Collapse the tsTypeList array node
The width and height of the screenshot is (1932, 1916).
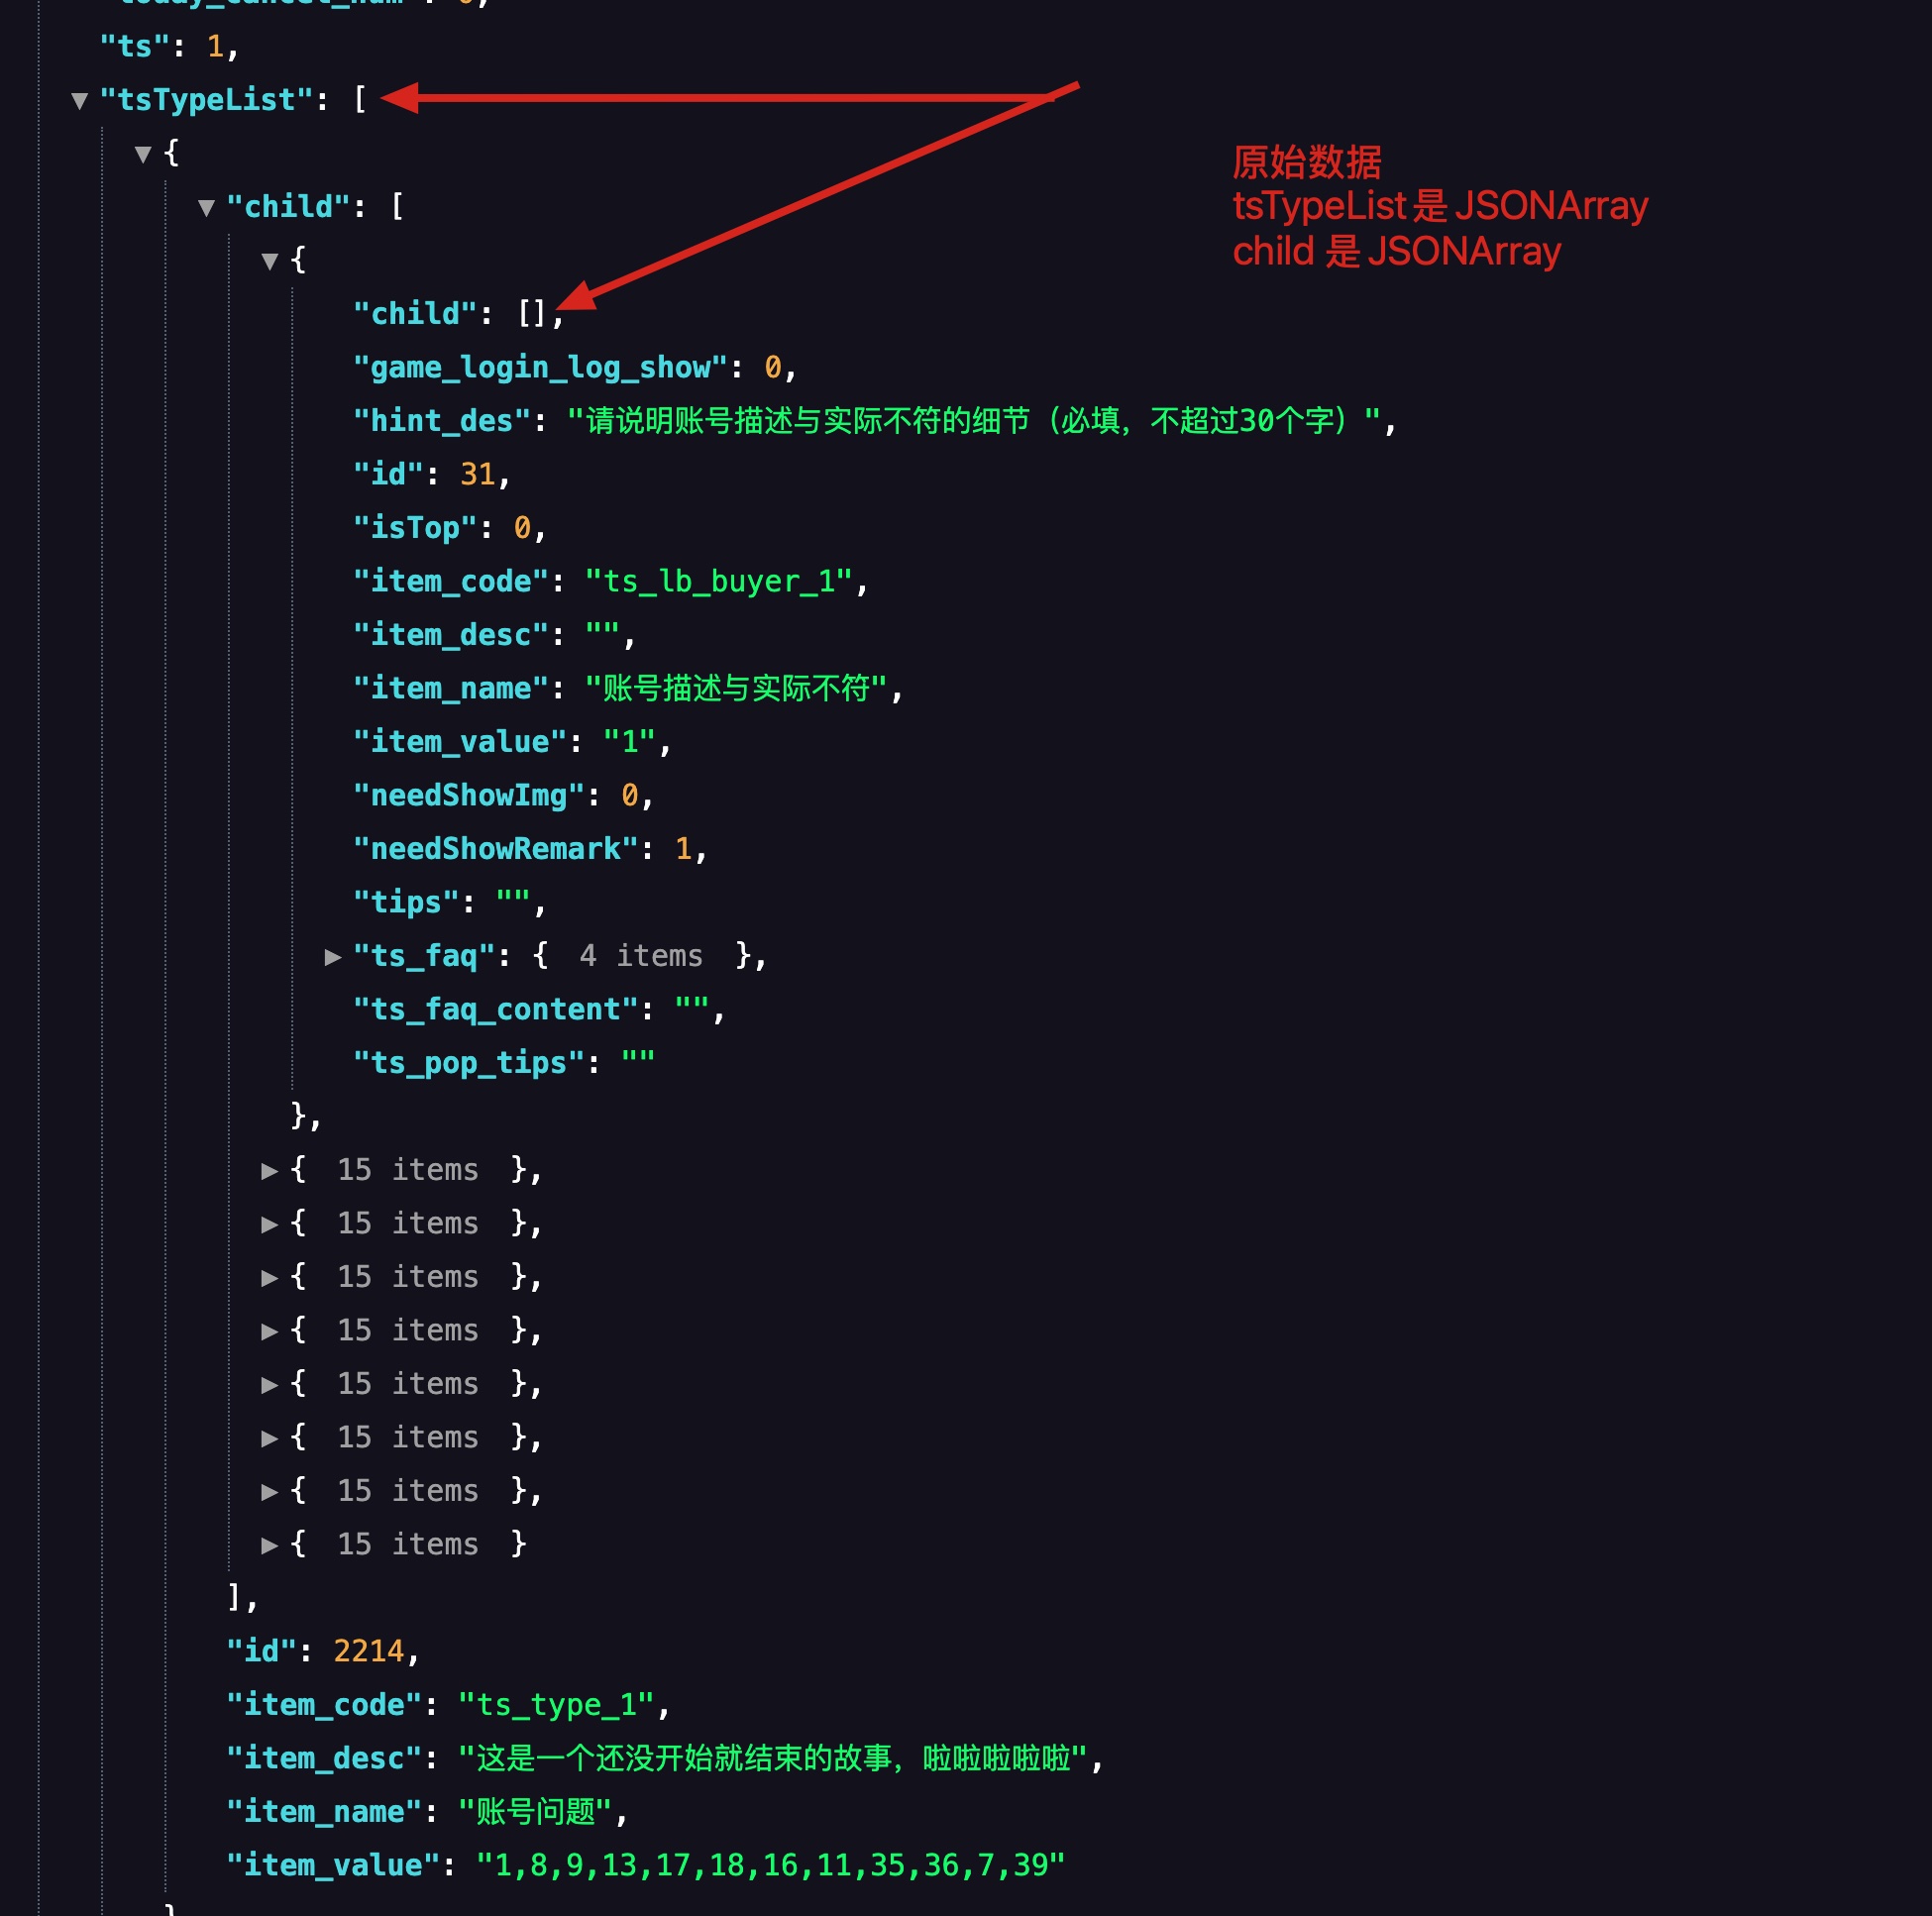tap(80, 101)
